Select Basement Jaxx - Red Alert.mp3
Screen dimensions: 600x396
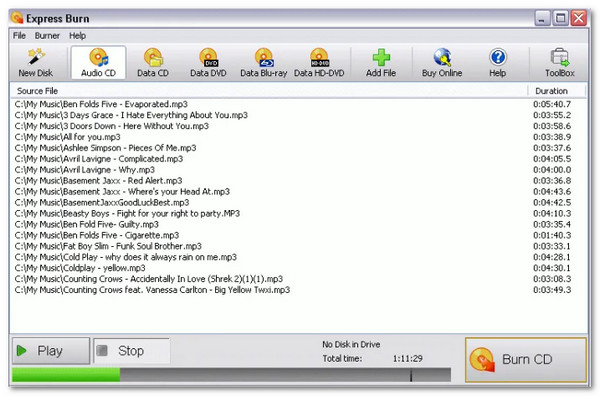click(98, 181)
